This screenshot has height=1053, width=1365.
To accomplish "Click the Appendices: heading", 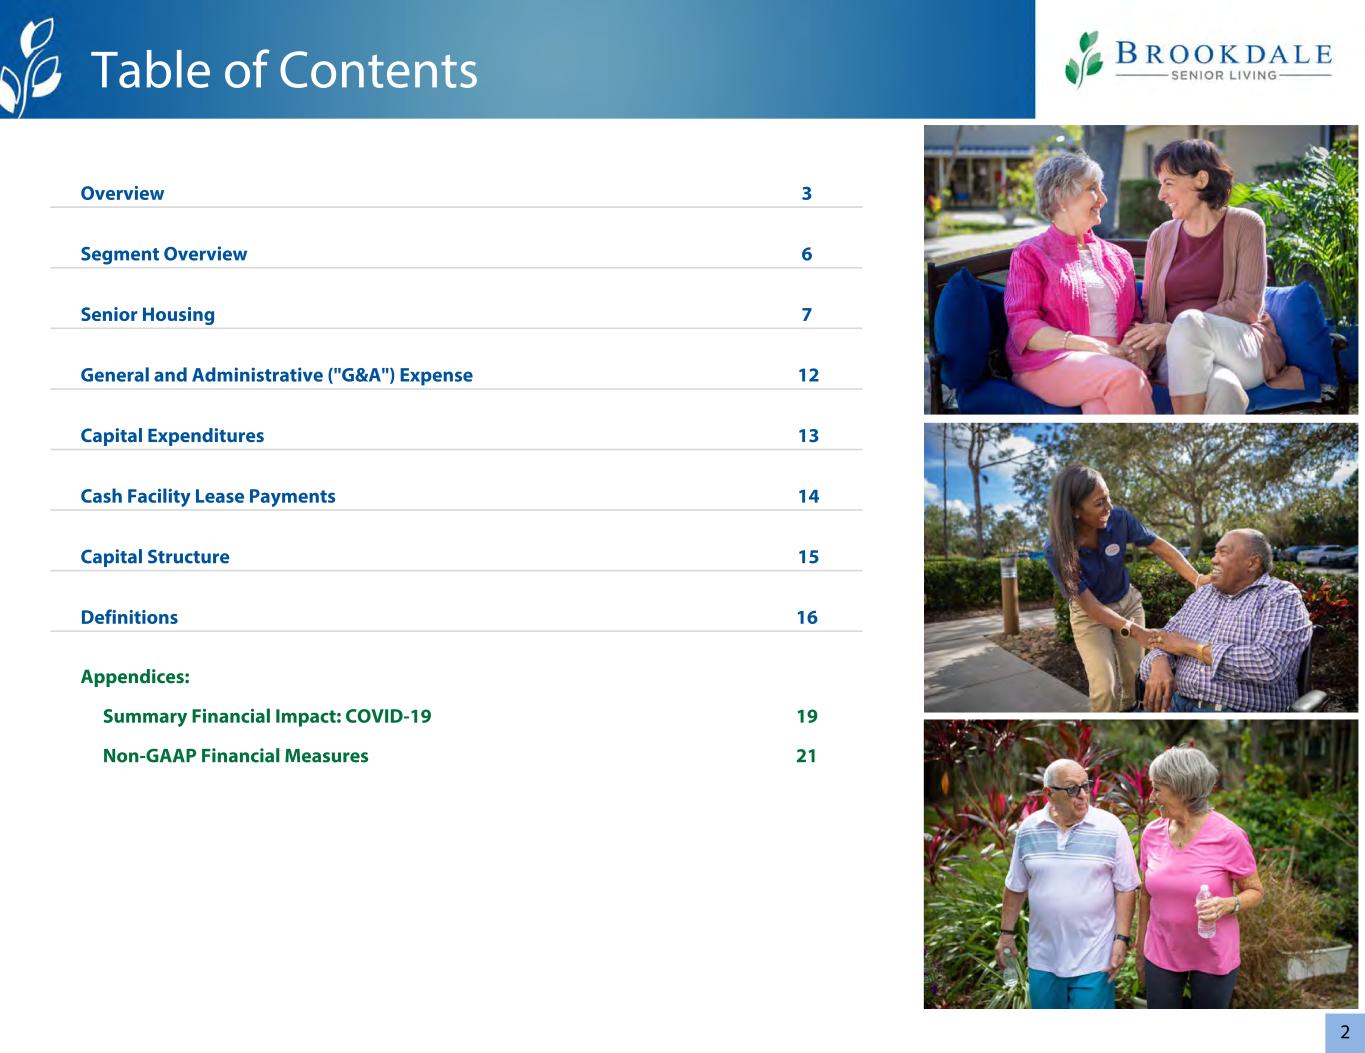I will tap(135, 677).
